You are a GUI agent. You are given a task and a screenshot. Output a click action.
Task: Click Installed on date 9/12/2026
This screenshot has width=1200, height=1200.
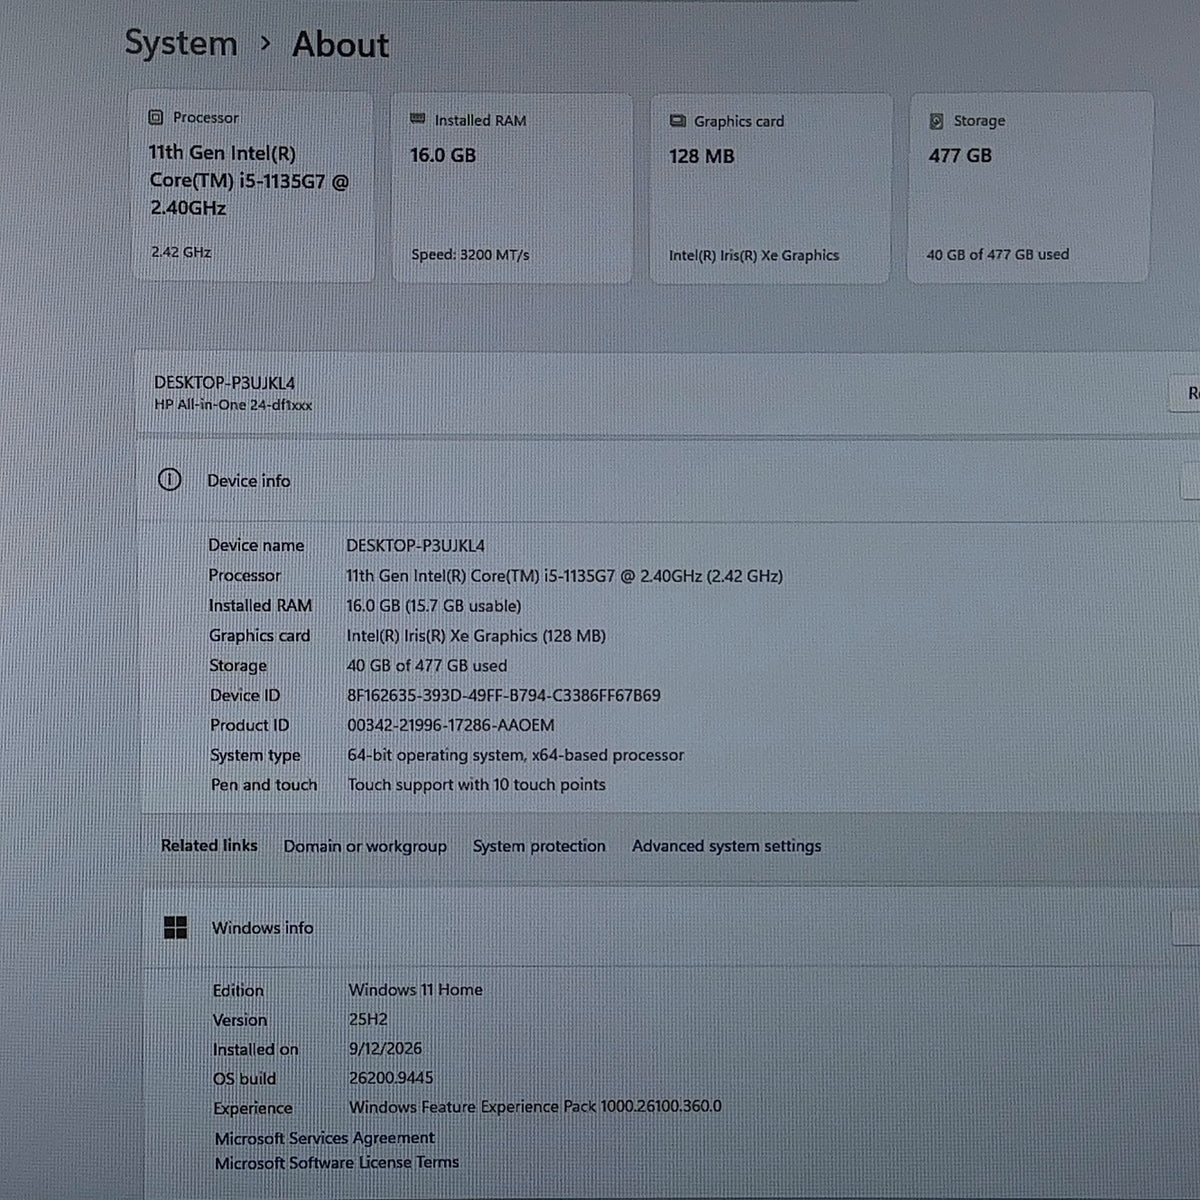pyautogui.click(x=385, y=1049)
